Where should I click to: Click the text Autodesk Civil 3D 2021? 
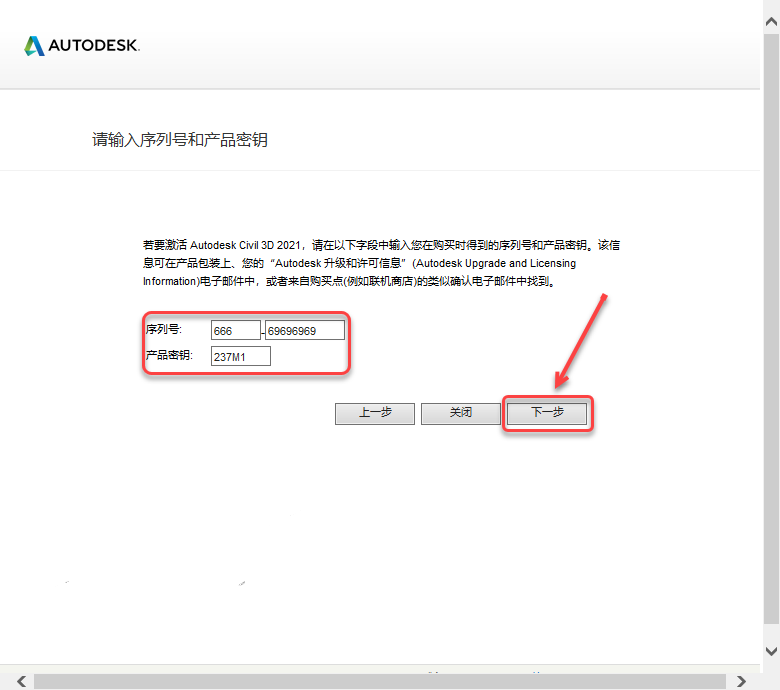[x=245, y=245]
